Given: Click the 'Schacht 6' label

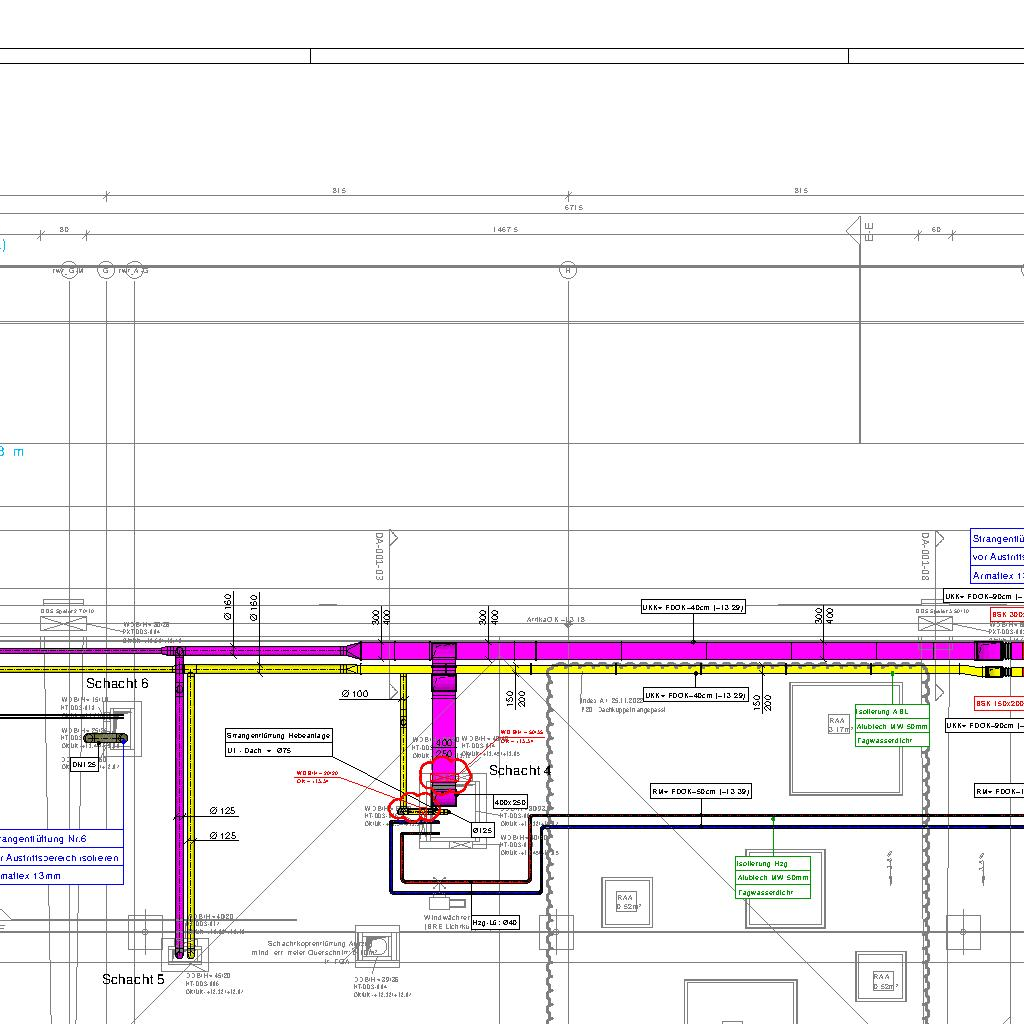Looking at the screenshot, I should tap(117, 683).
